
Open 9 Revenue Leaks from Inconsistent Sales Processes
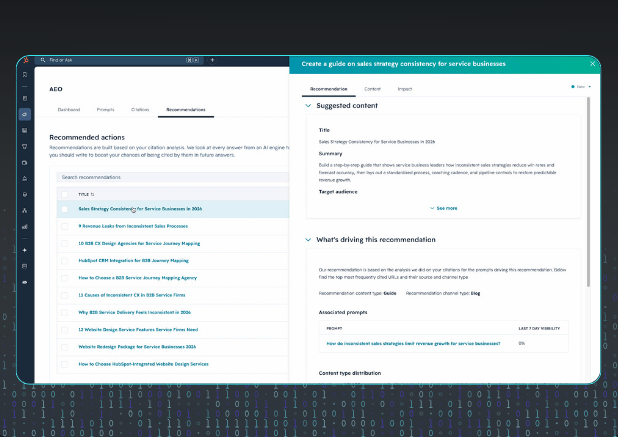(x=133, y=226)
